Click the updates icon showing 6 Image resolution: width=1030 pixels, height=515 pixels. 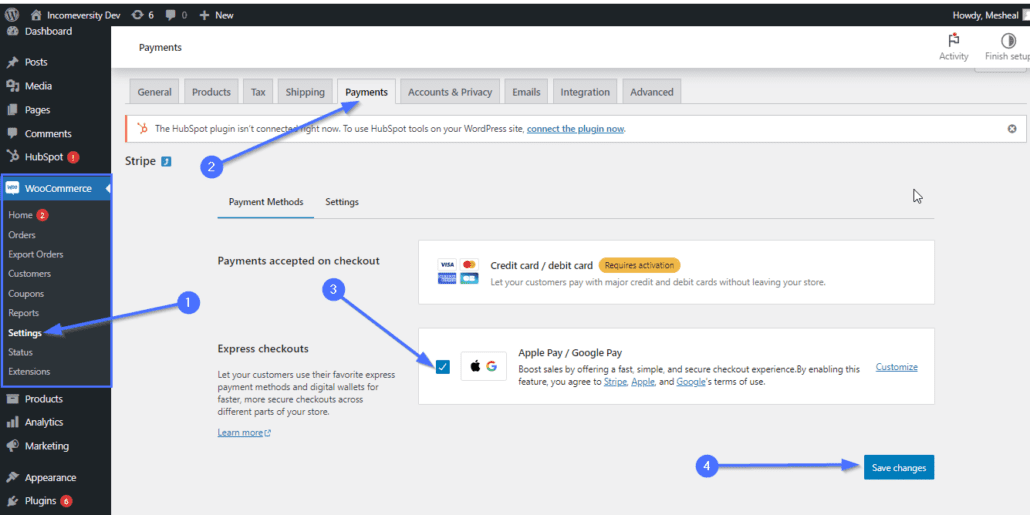(x=137, y=14)
